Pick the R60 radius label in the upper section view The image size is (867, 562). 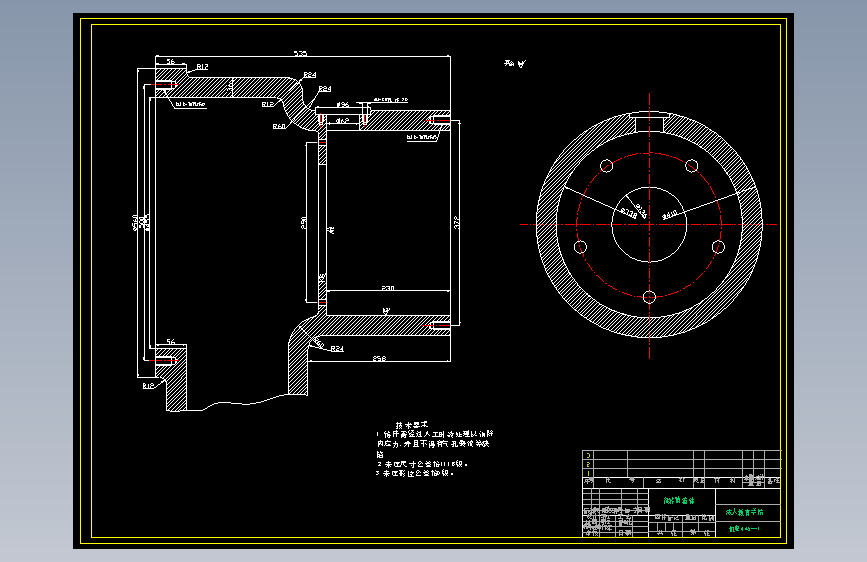coord(279,126)
